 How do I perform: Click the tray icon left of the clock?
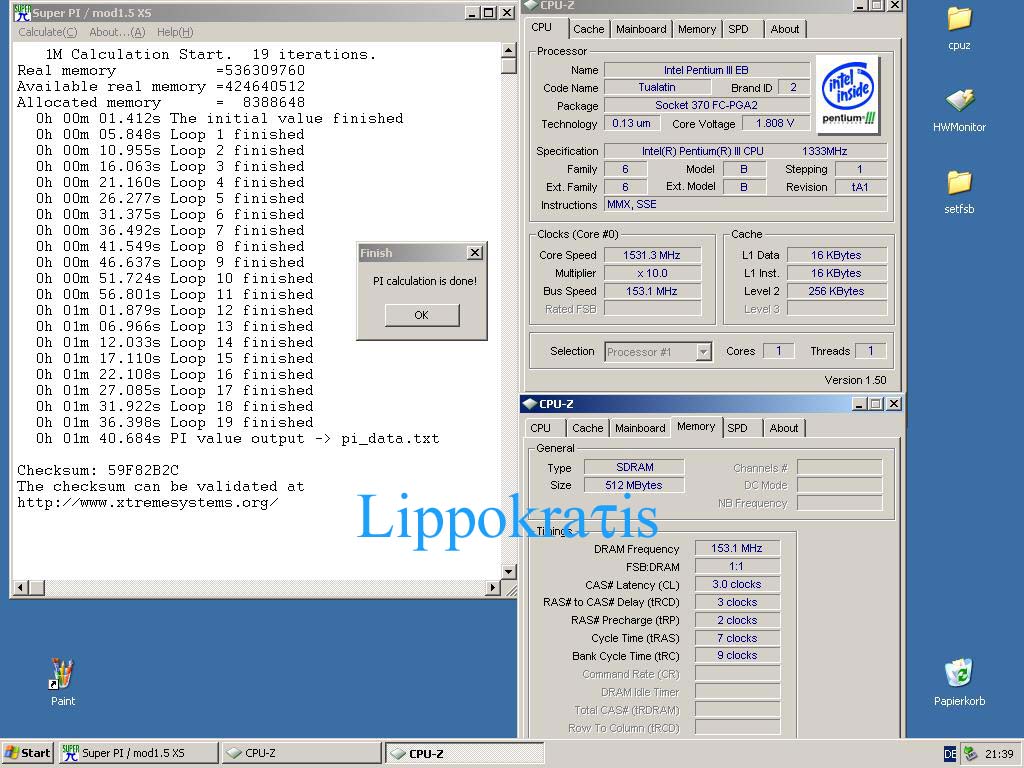(971, 754)
